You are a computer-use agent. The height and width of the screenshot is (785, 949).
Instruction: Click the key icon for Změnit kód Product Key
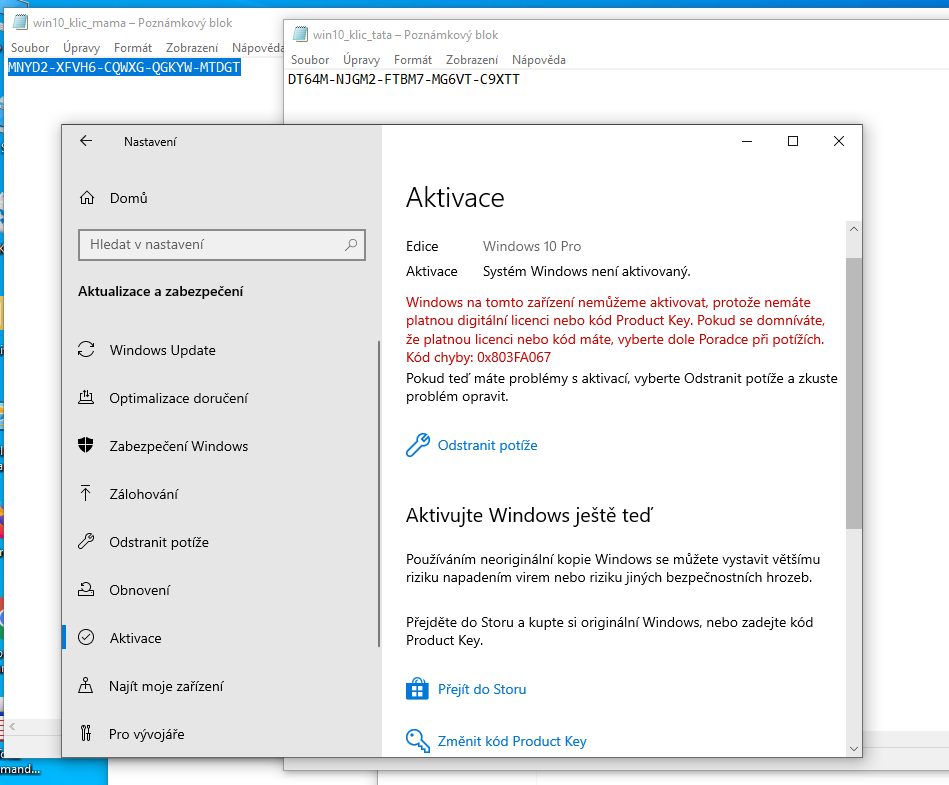418,740
